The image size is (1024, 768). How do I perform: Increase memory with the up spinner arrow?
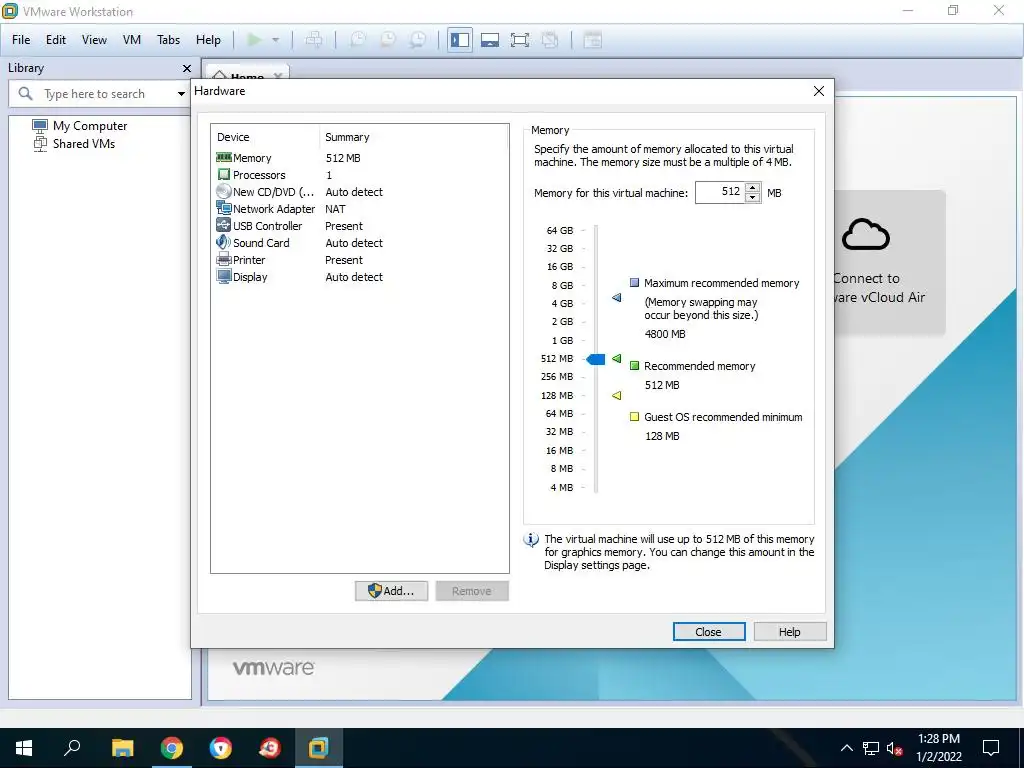[x=753, y=187]
